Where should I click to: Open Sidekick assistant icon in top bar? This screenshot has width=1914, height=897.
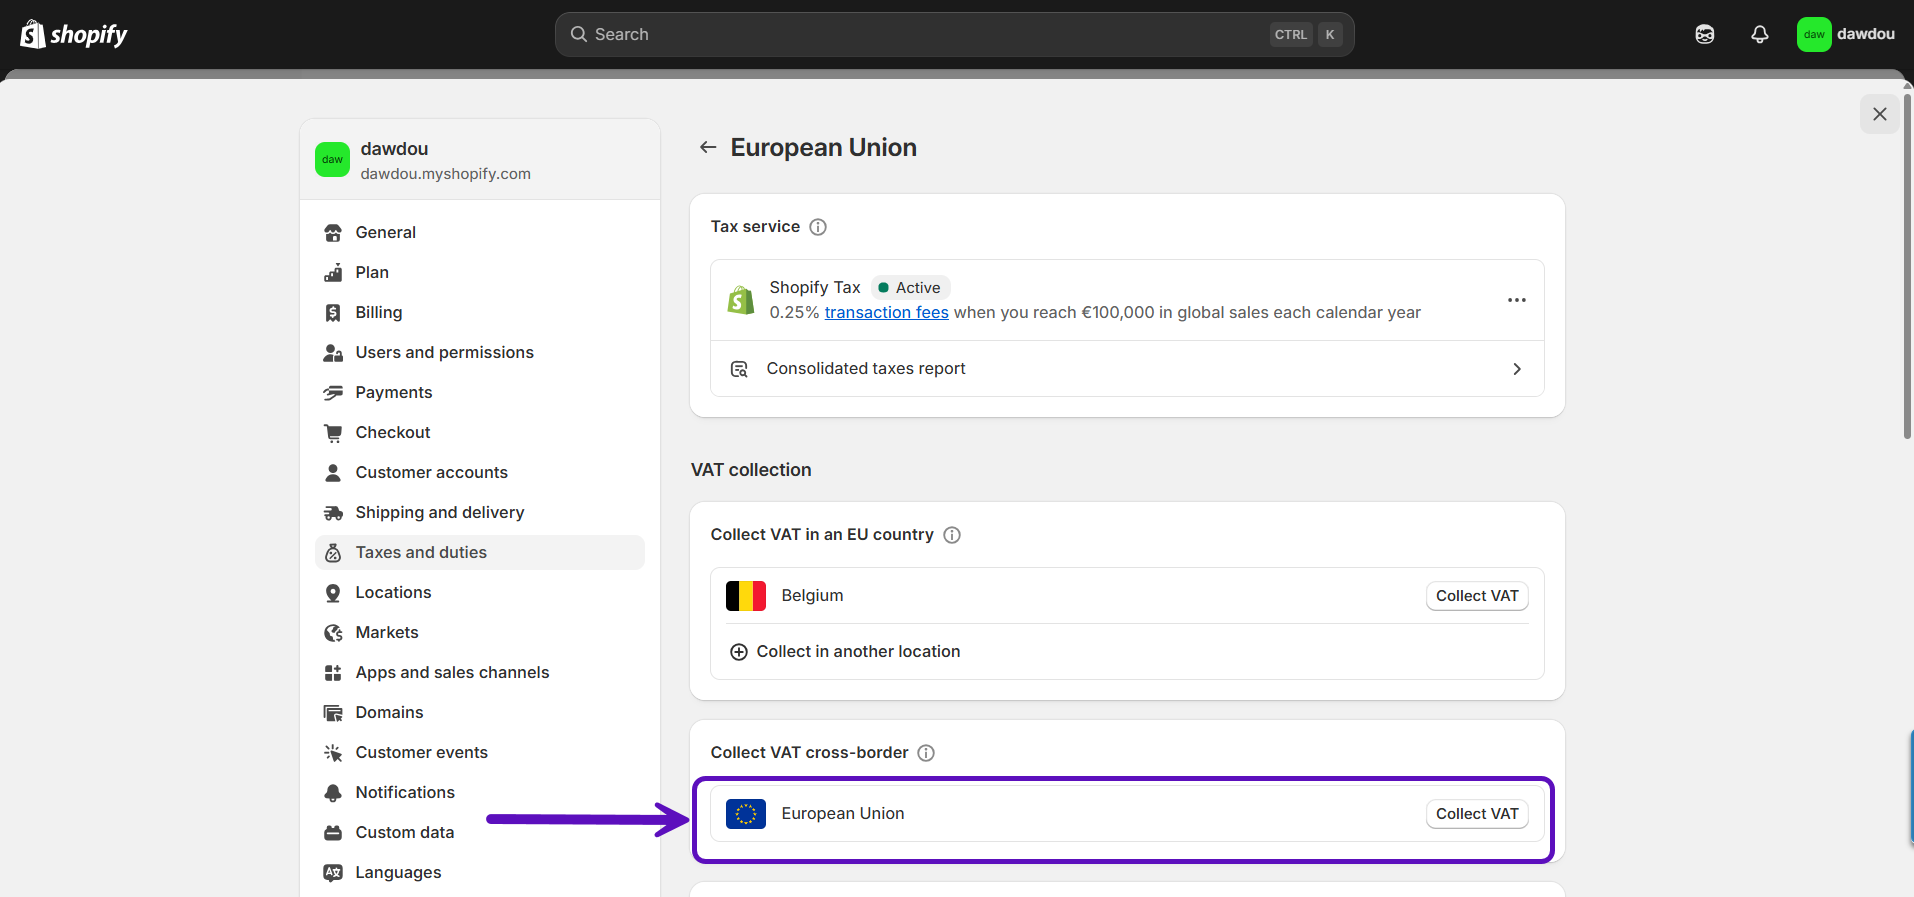pos(1704,34)
